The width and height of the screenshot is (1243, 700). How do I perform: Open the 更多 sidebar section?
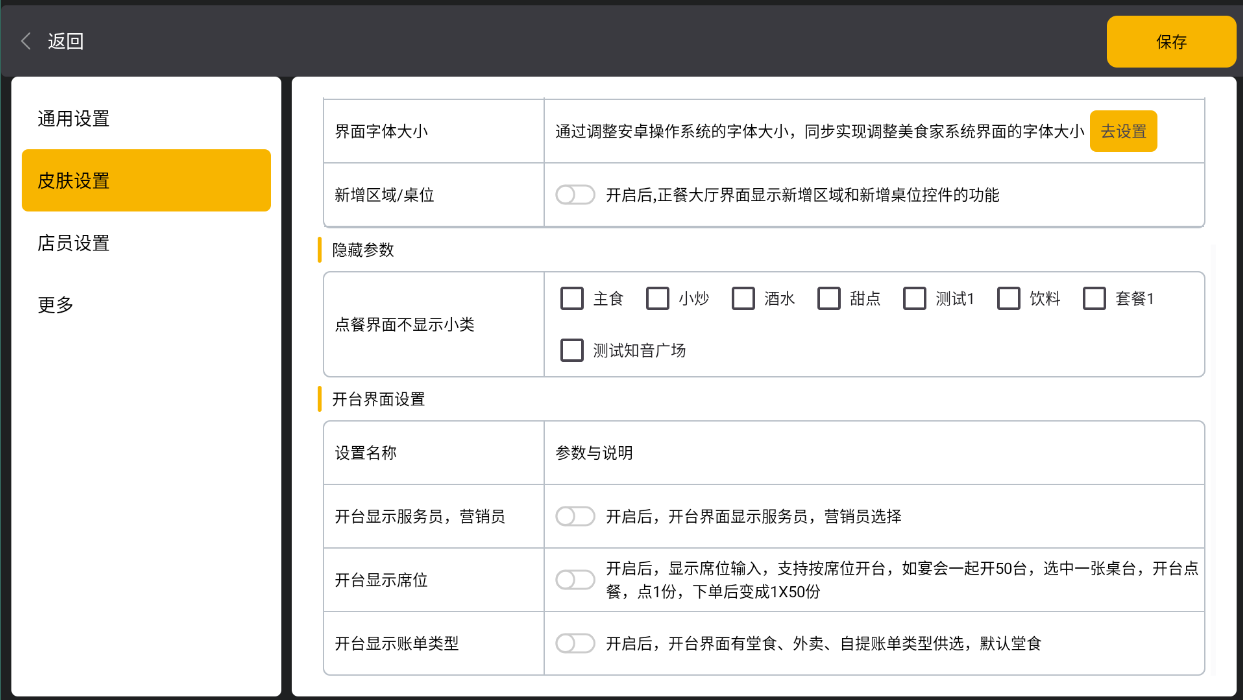tap(56, 305)
